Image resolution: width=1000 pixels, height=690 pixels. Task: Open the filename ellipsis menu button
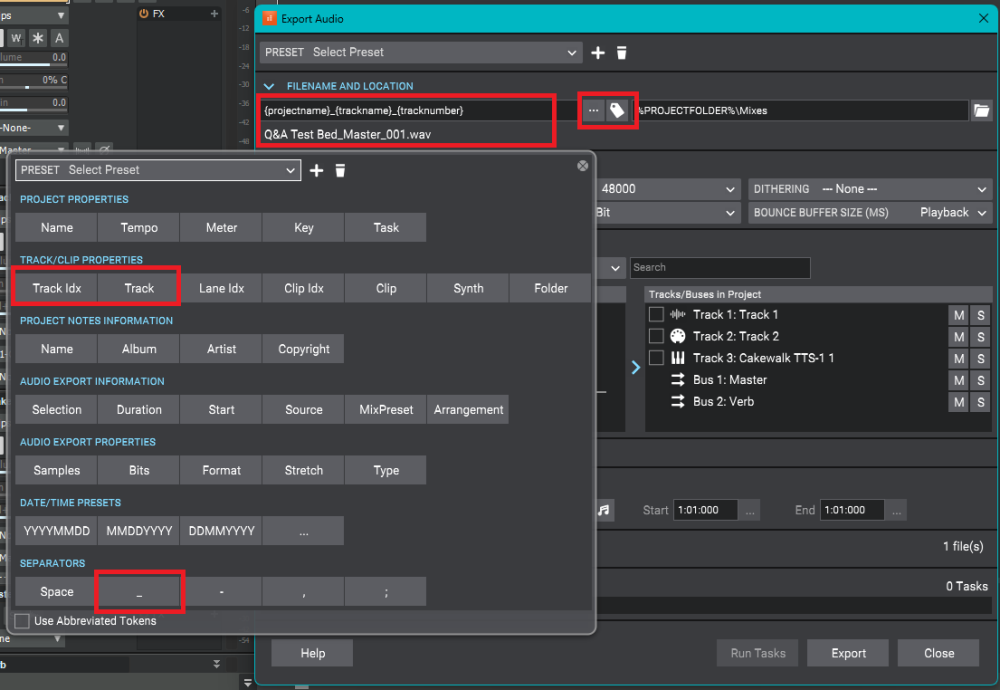593,110
